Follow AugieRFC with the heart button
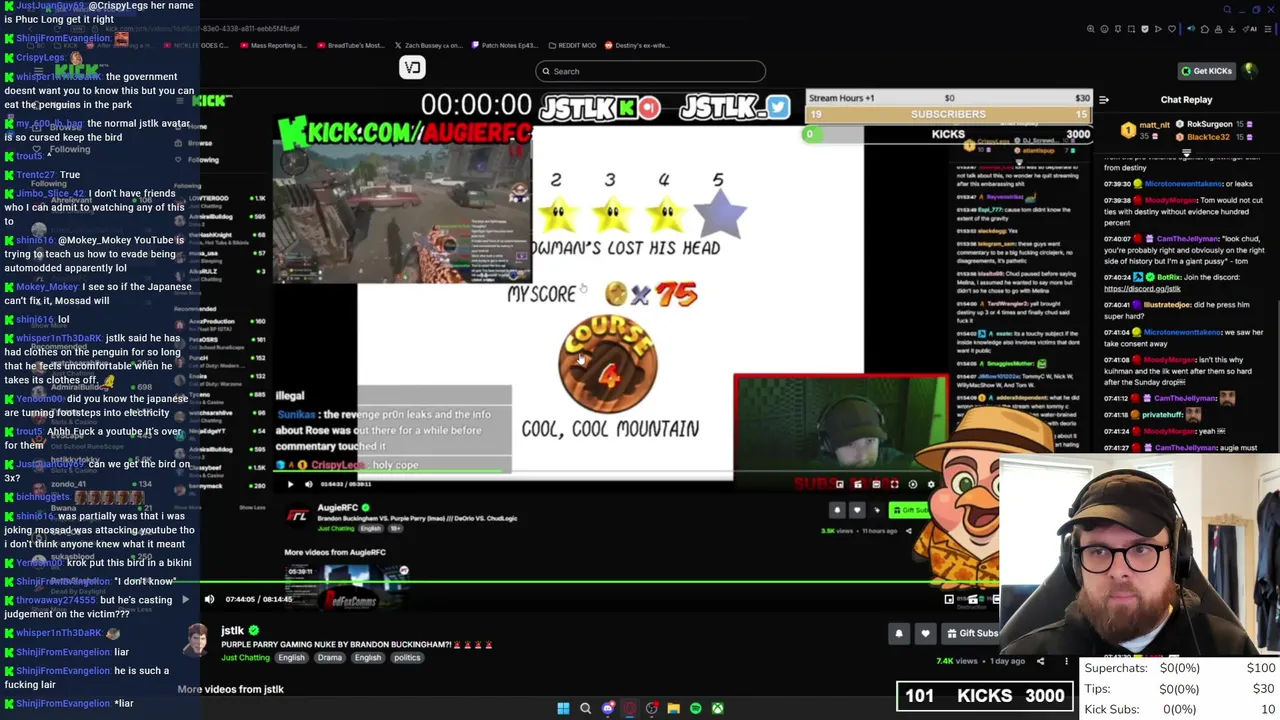The height and width of the screenshot is (720, 1280). point(857,510)
